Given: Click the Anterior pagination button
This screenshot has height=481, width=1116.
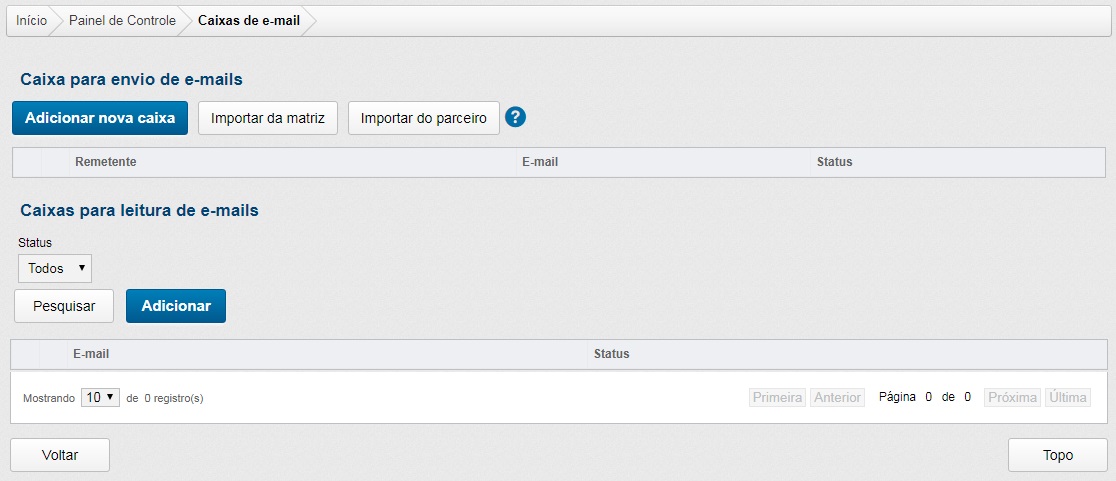Looking at the screenshot, I should click(x=837, y=397).
